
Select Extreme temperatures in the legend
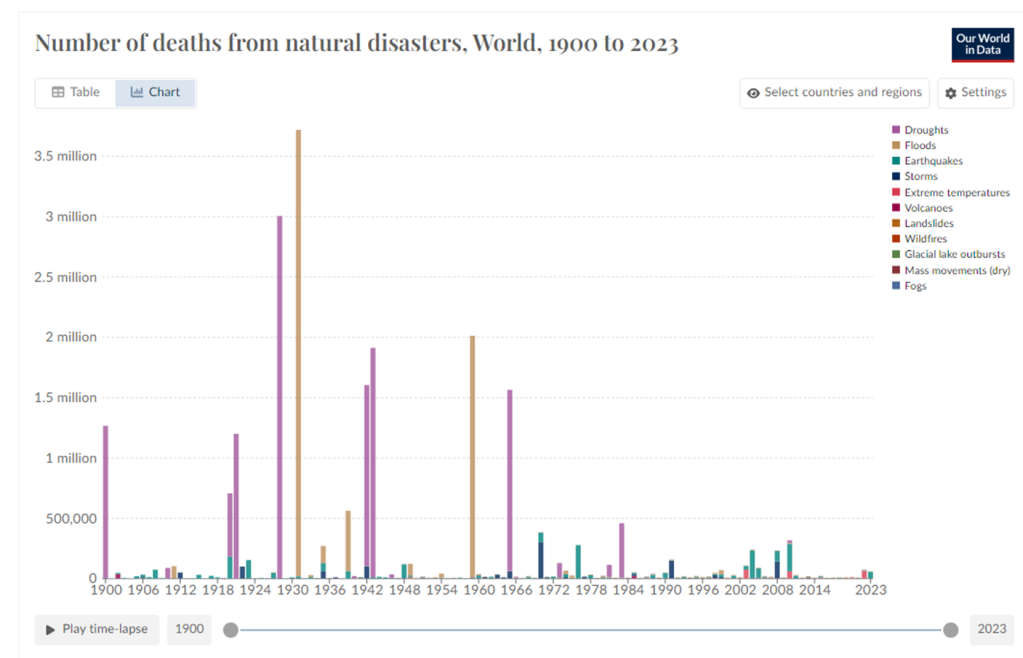coord(956,192)
